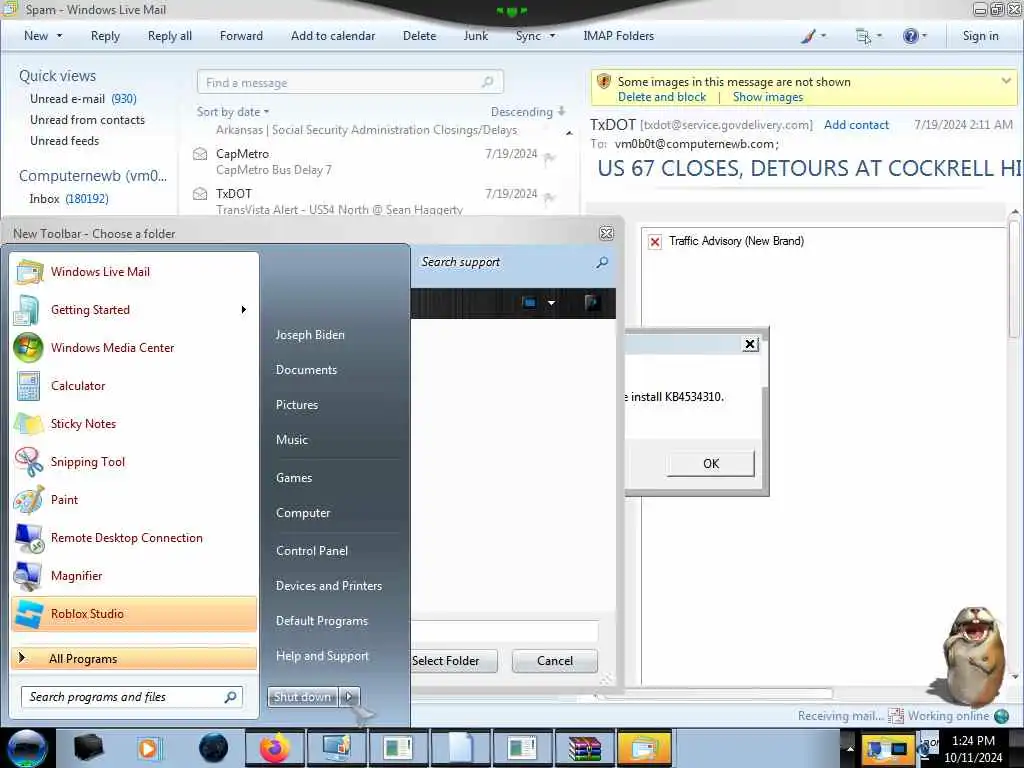Open Getting Started in Start menu
This screenshot has height=768, width=1024.
[x=135, y=310]
